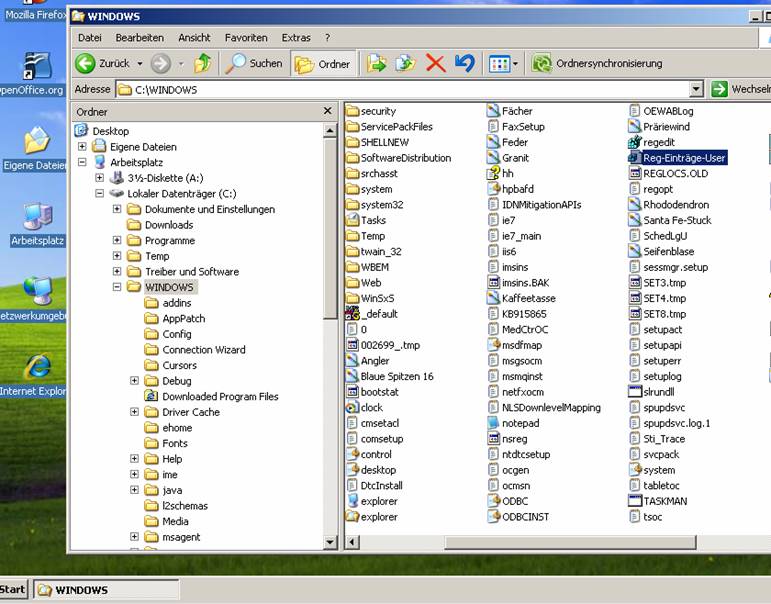Click file list horizontal scrollbar thumb
This screenshot has height=604, width=771.
(x=570, y=542)
